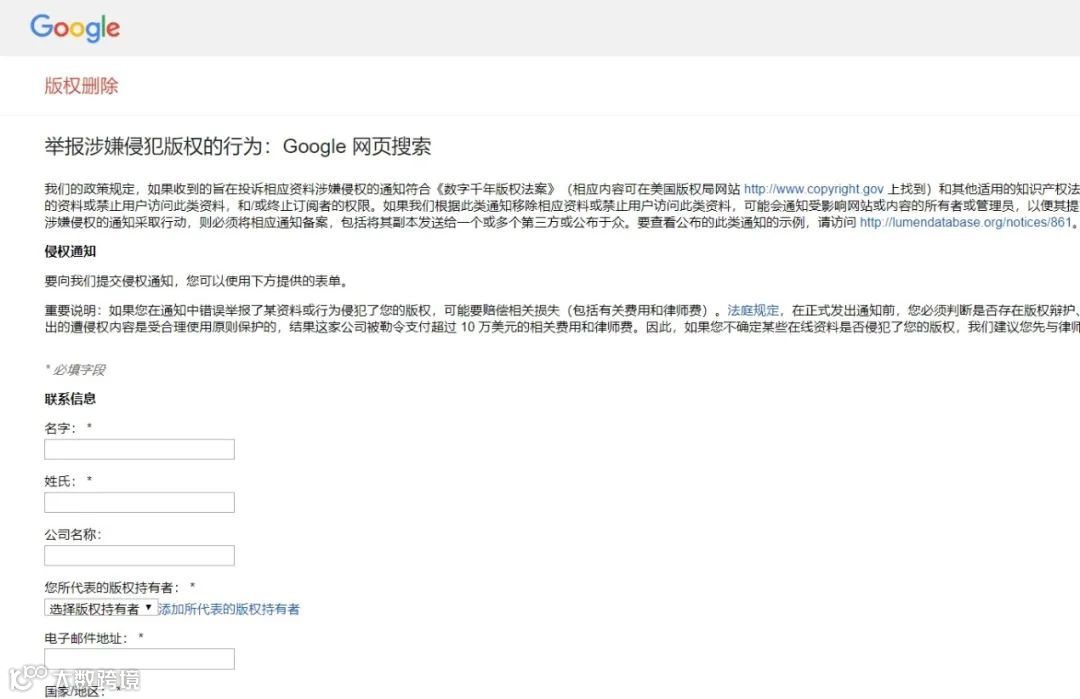Click the 姓氏 field label

click(x=60, y=481)
